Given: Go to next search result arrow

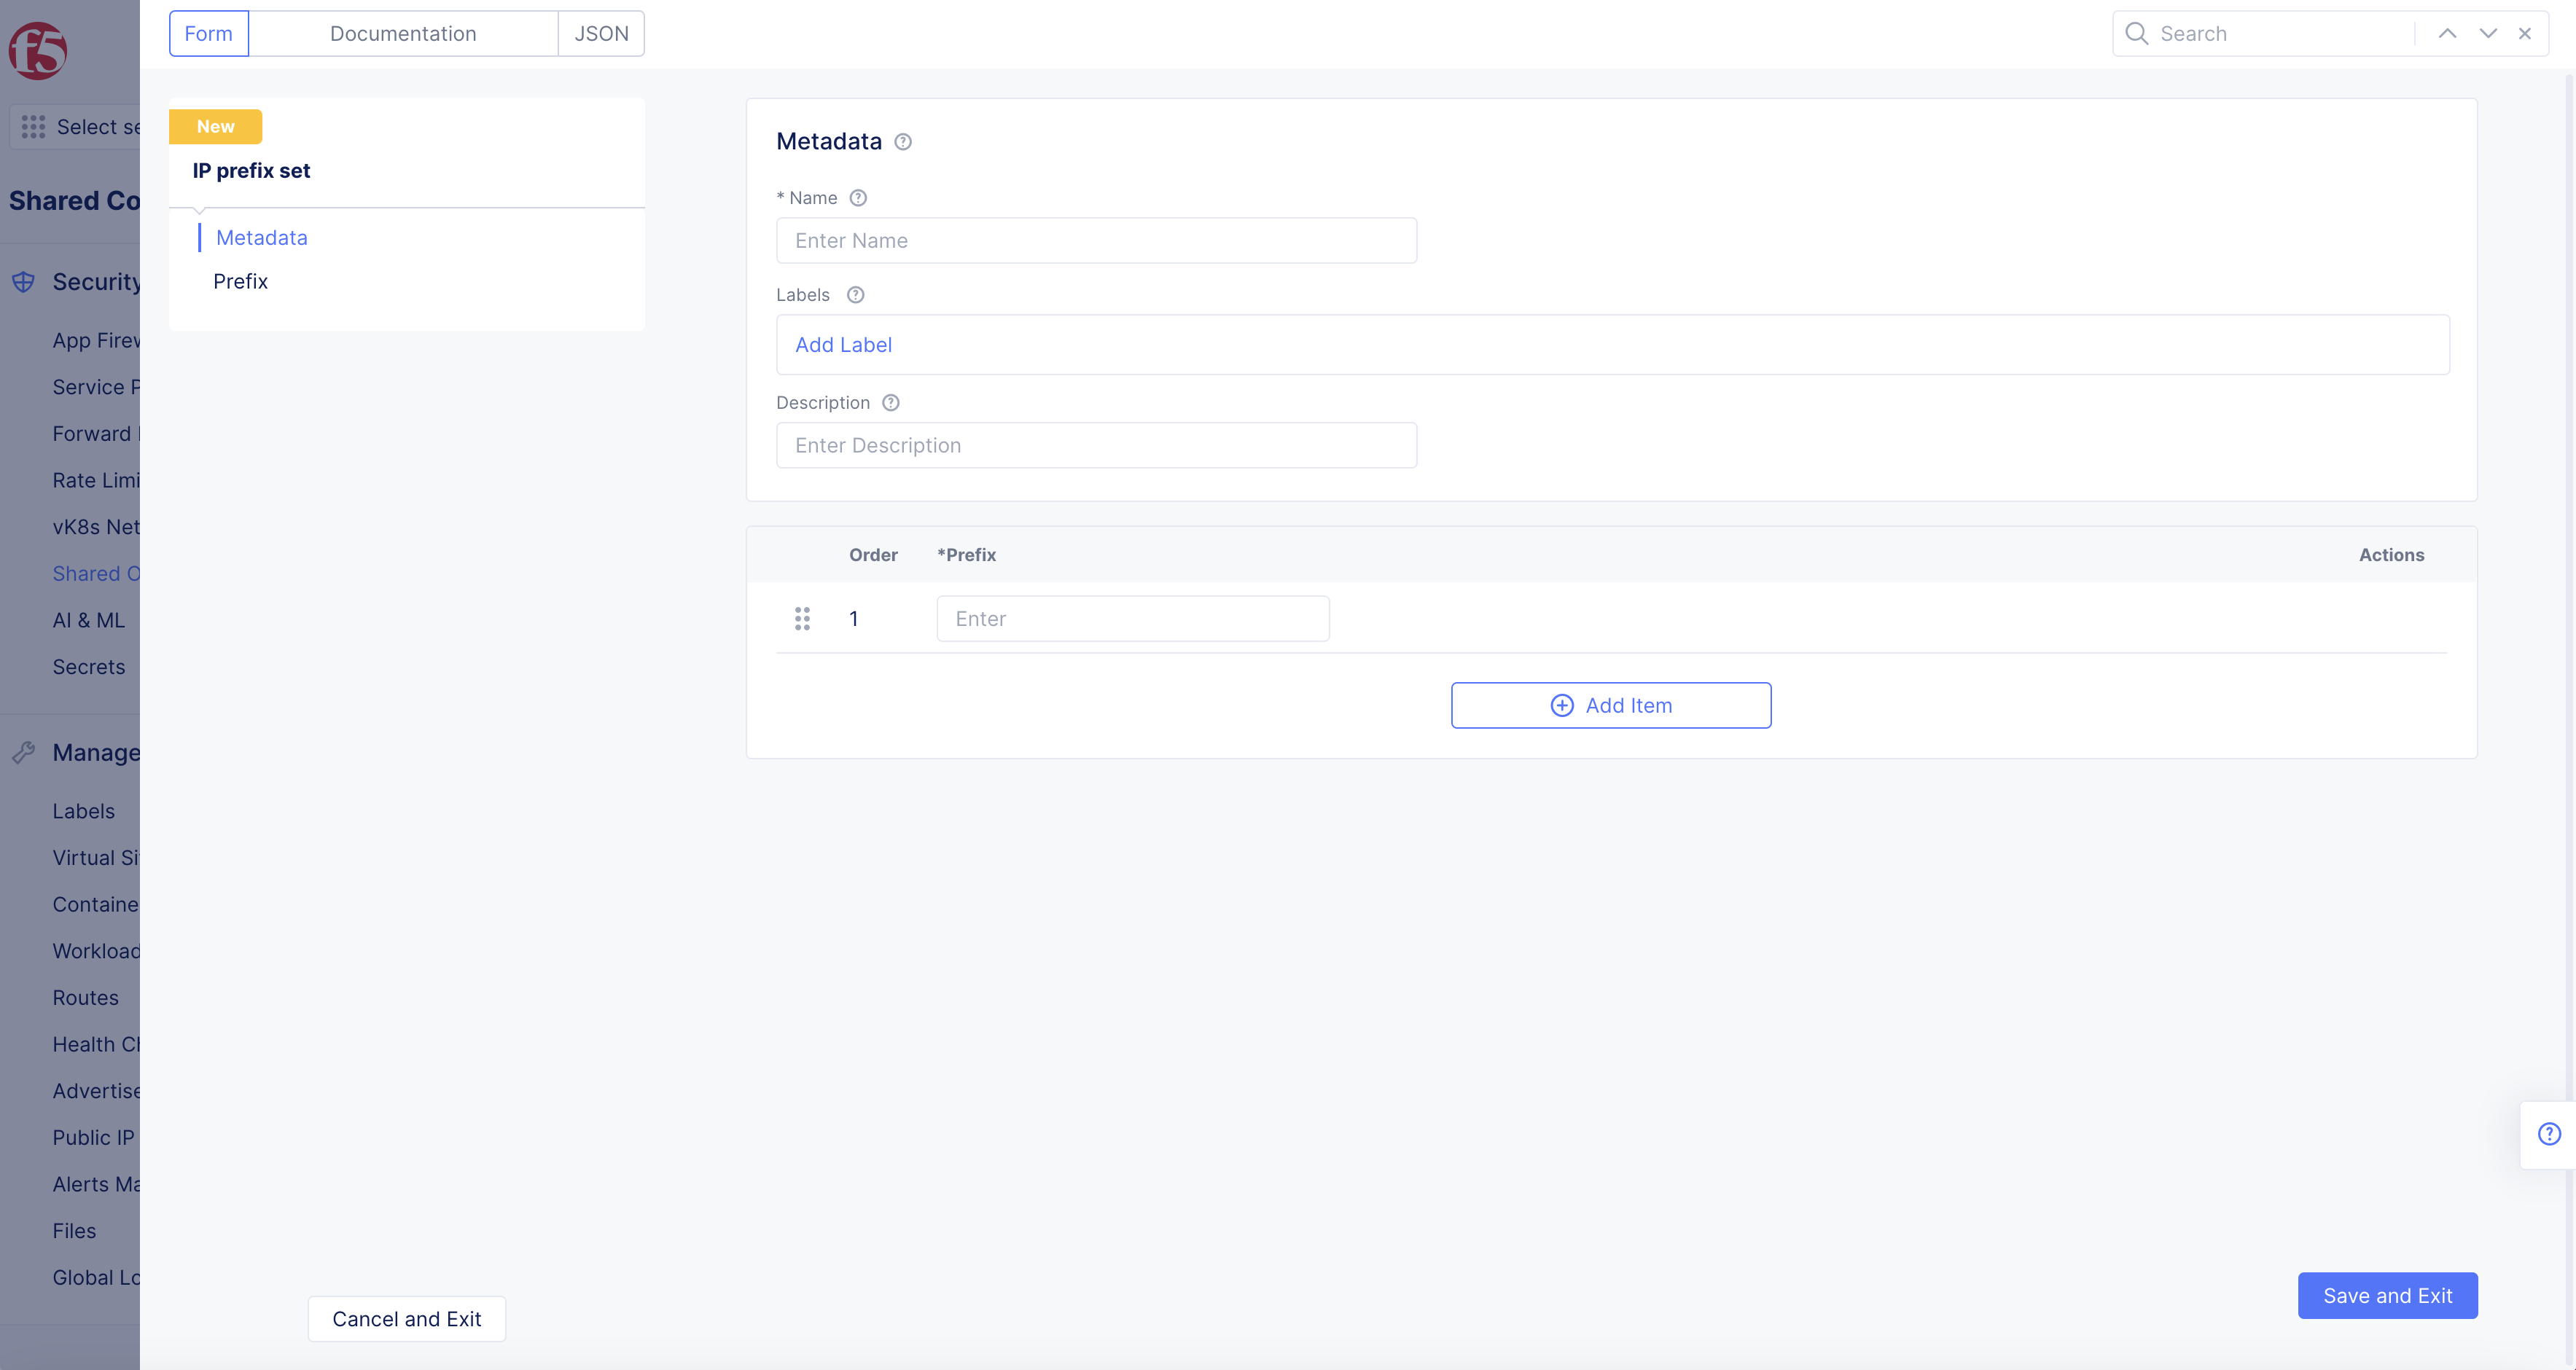Looking at the screenshot, I should click(2488, 34).
